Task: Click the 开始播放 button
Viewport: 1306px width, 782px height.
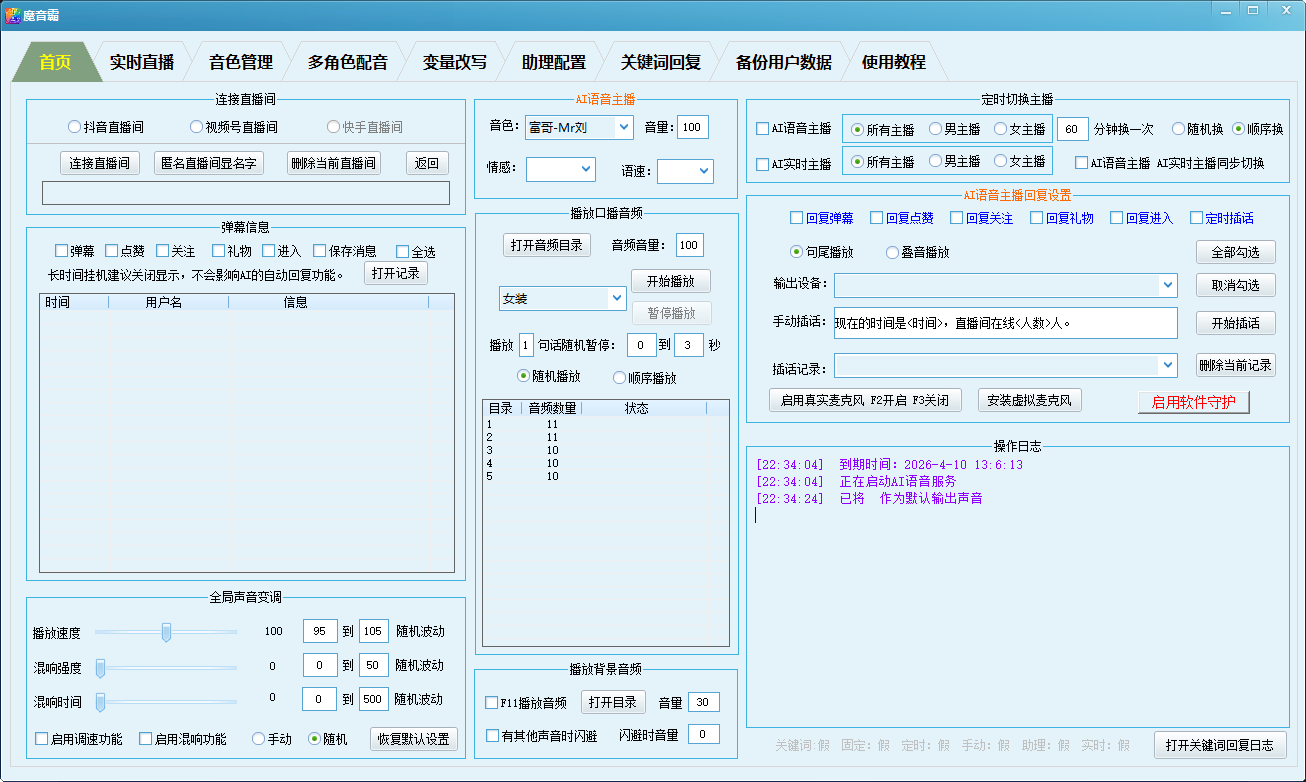Action: [x=670, y=281]
